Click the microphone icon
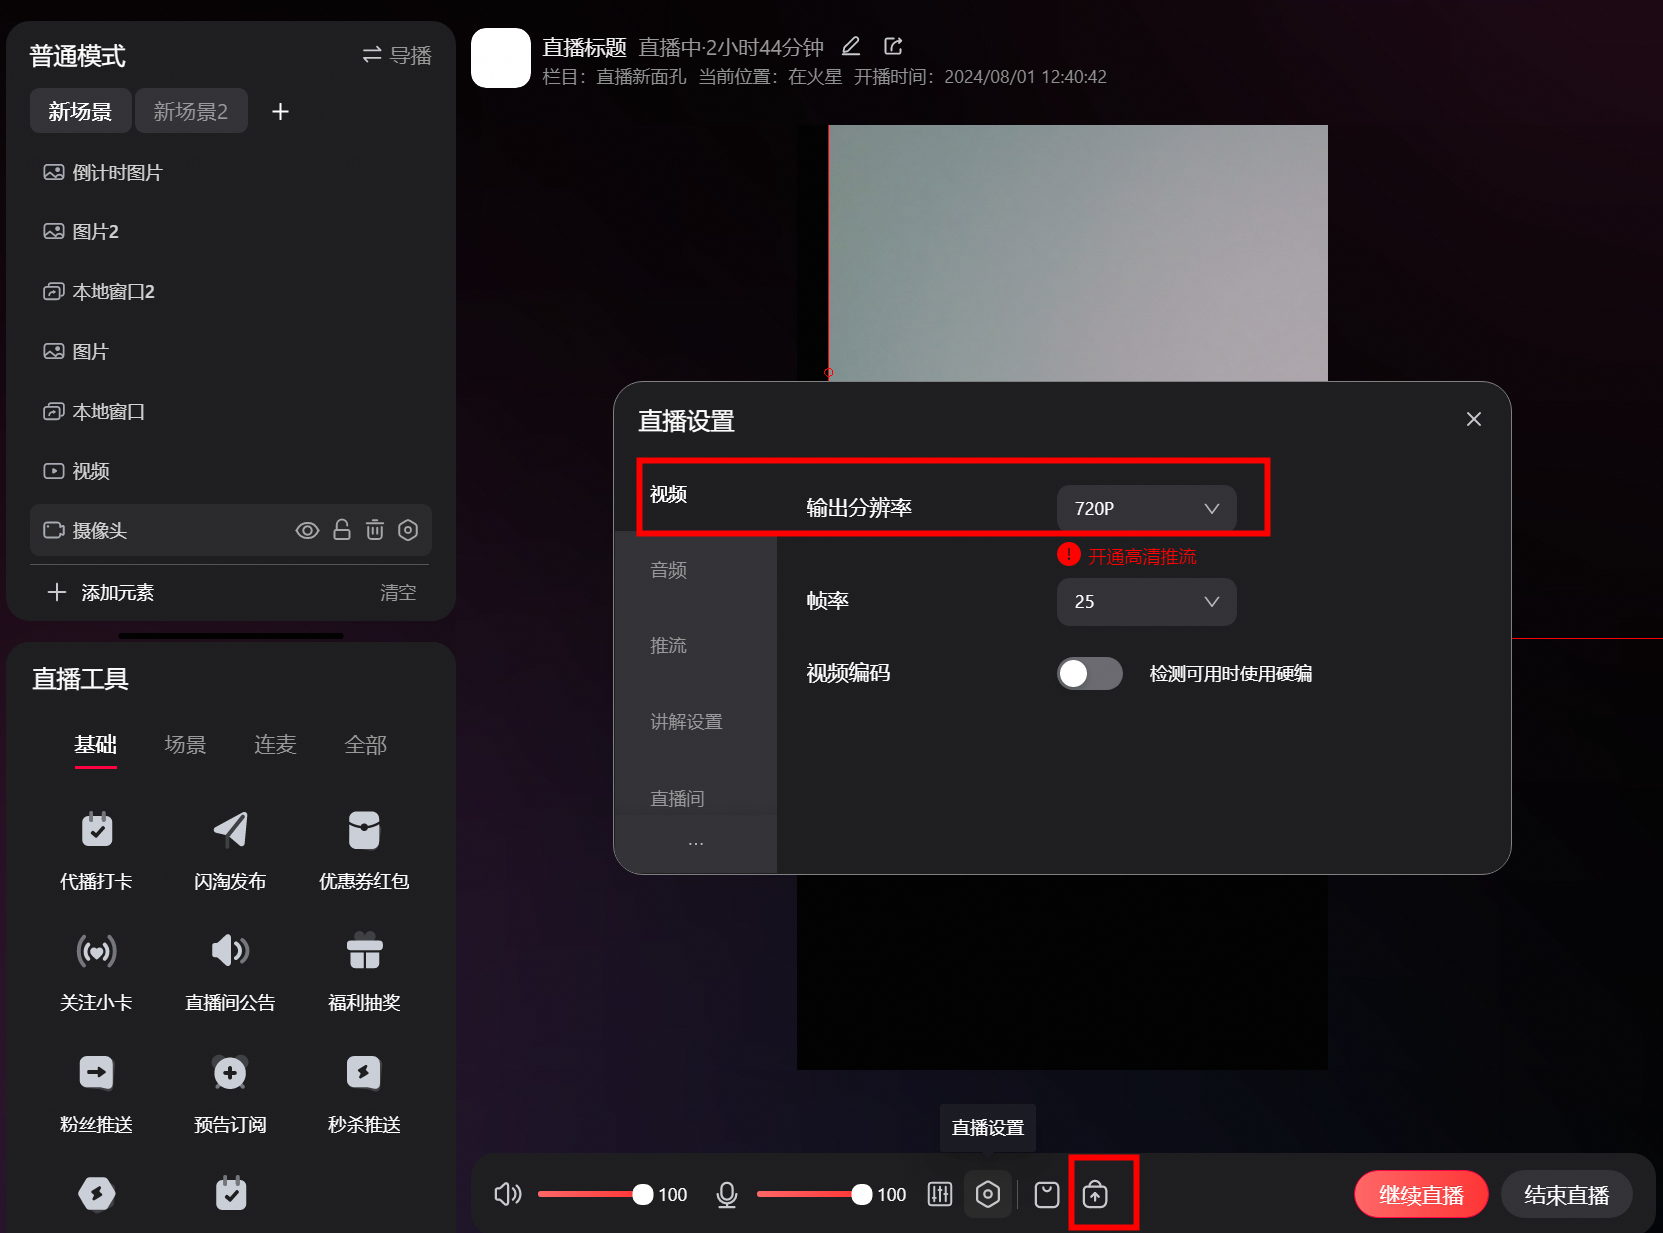Viewport: 1663px width, 1233px height. tap(727, 1194)
